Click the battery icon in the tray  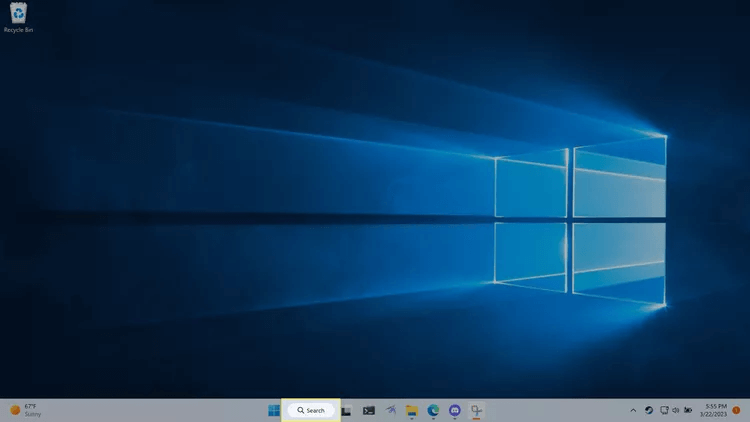point(689,410)
